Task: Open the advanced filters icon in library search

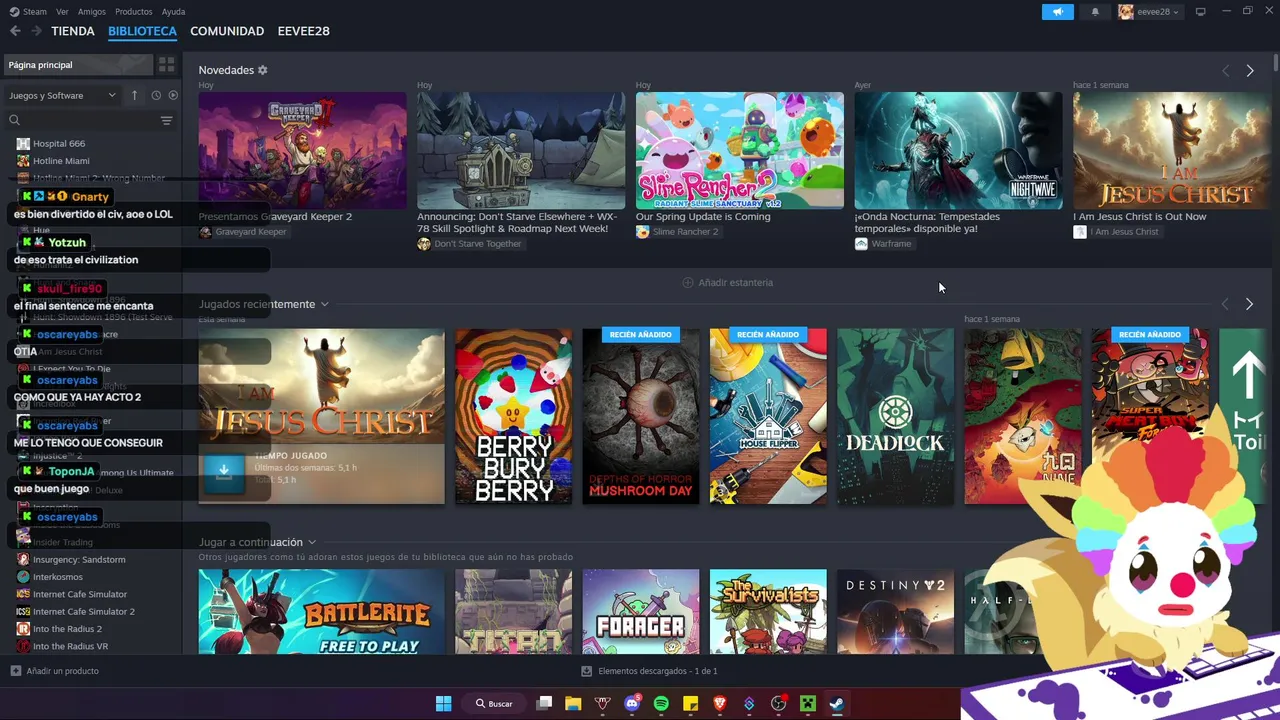Action: [x=166, y=120]
